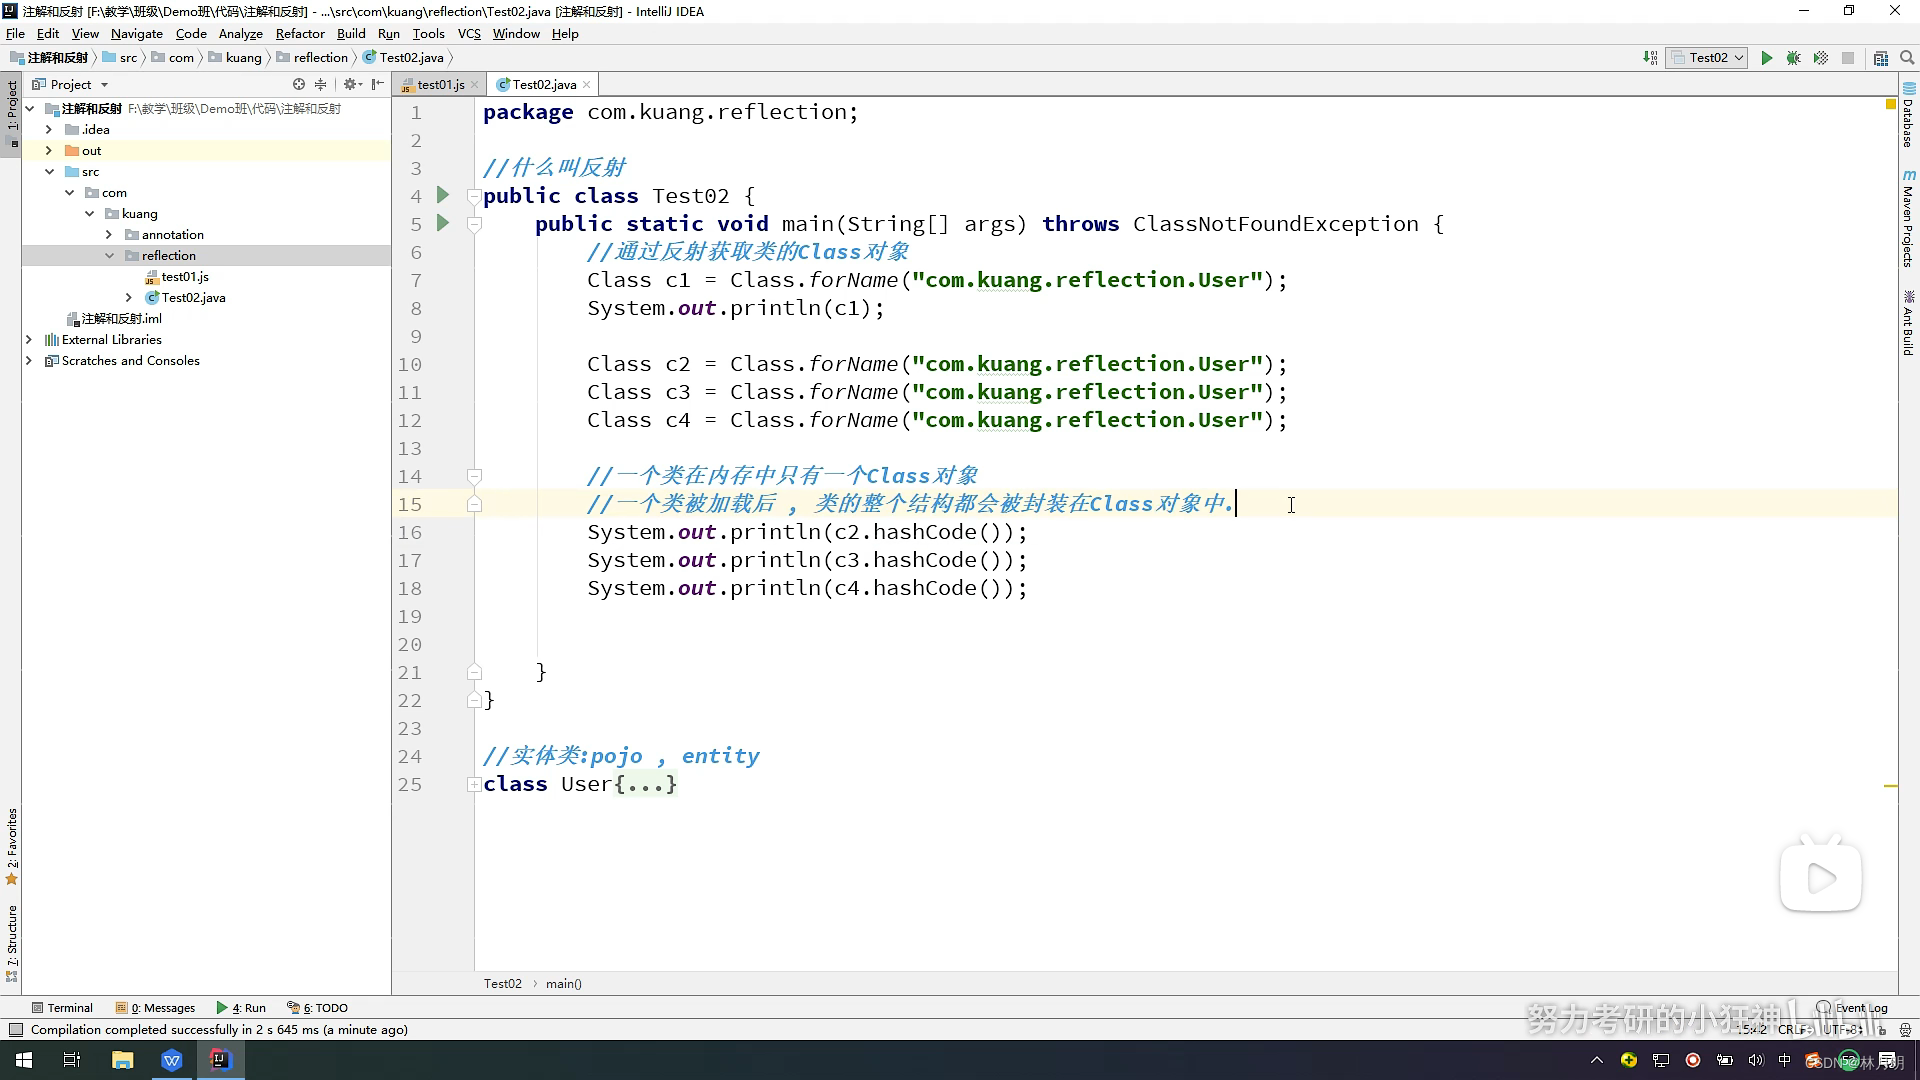This screenshot has width=1920, height=1080.
Task: Select the Test02 run configuration dropdown
Action: pos(1712,57)
